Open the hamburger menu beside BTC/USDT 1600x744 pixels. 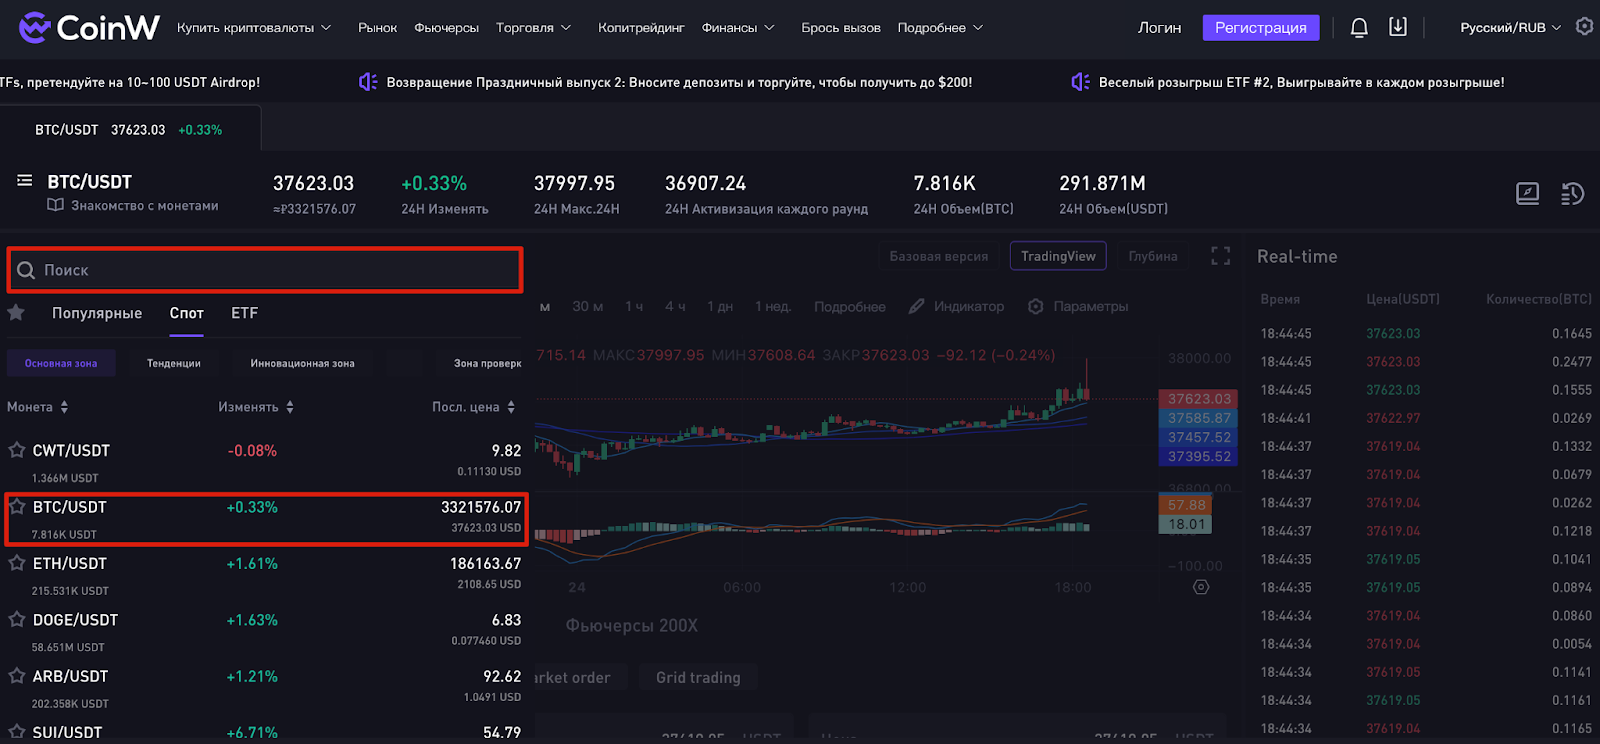25,181
